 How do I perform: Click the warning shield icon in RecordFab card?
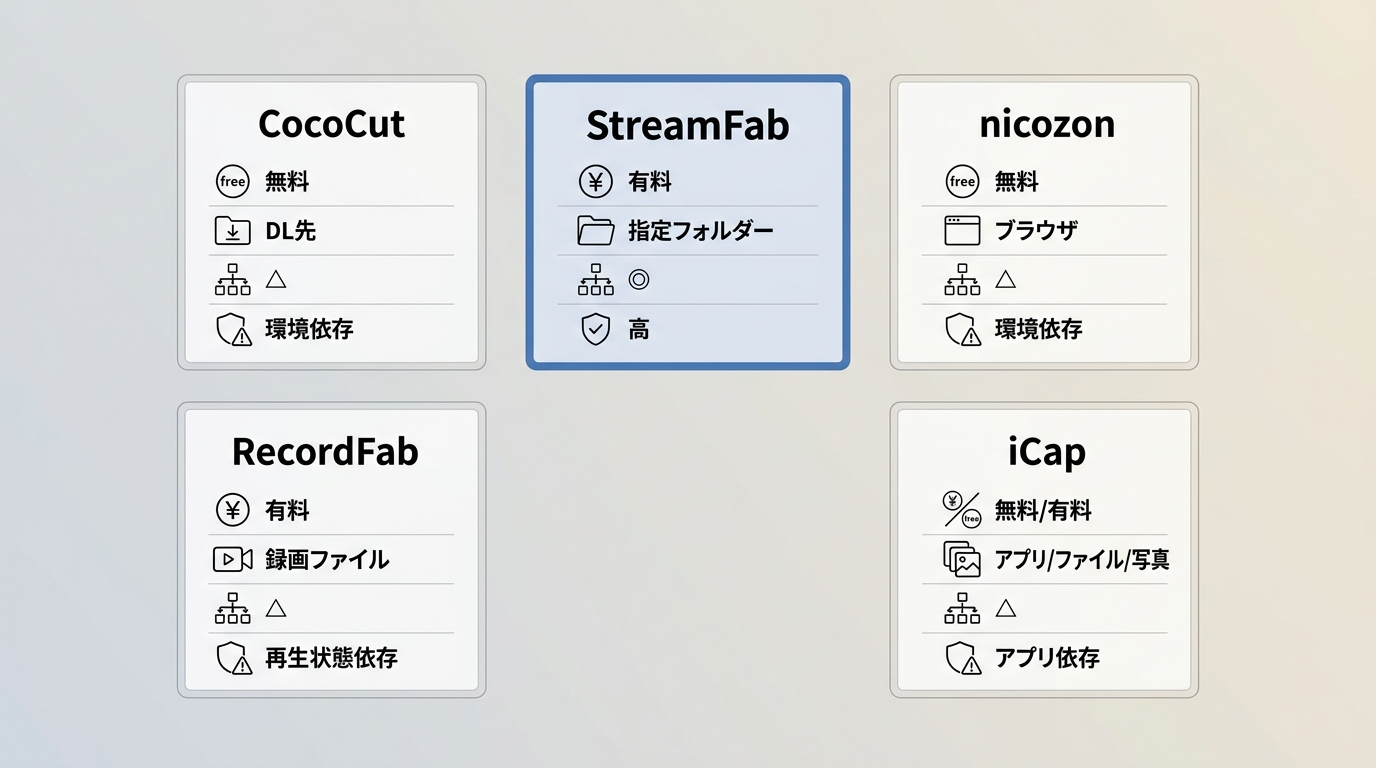point(233,658)
